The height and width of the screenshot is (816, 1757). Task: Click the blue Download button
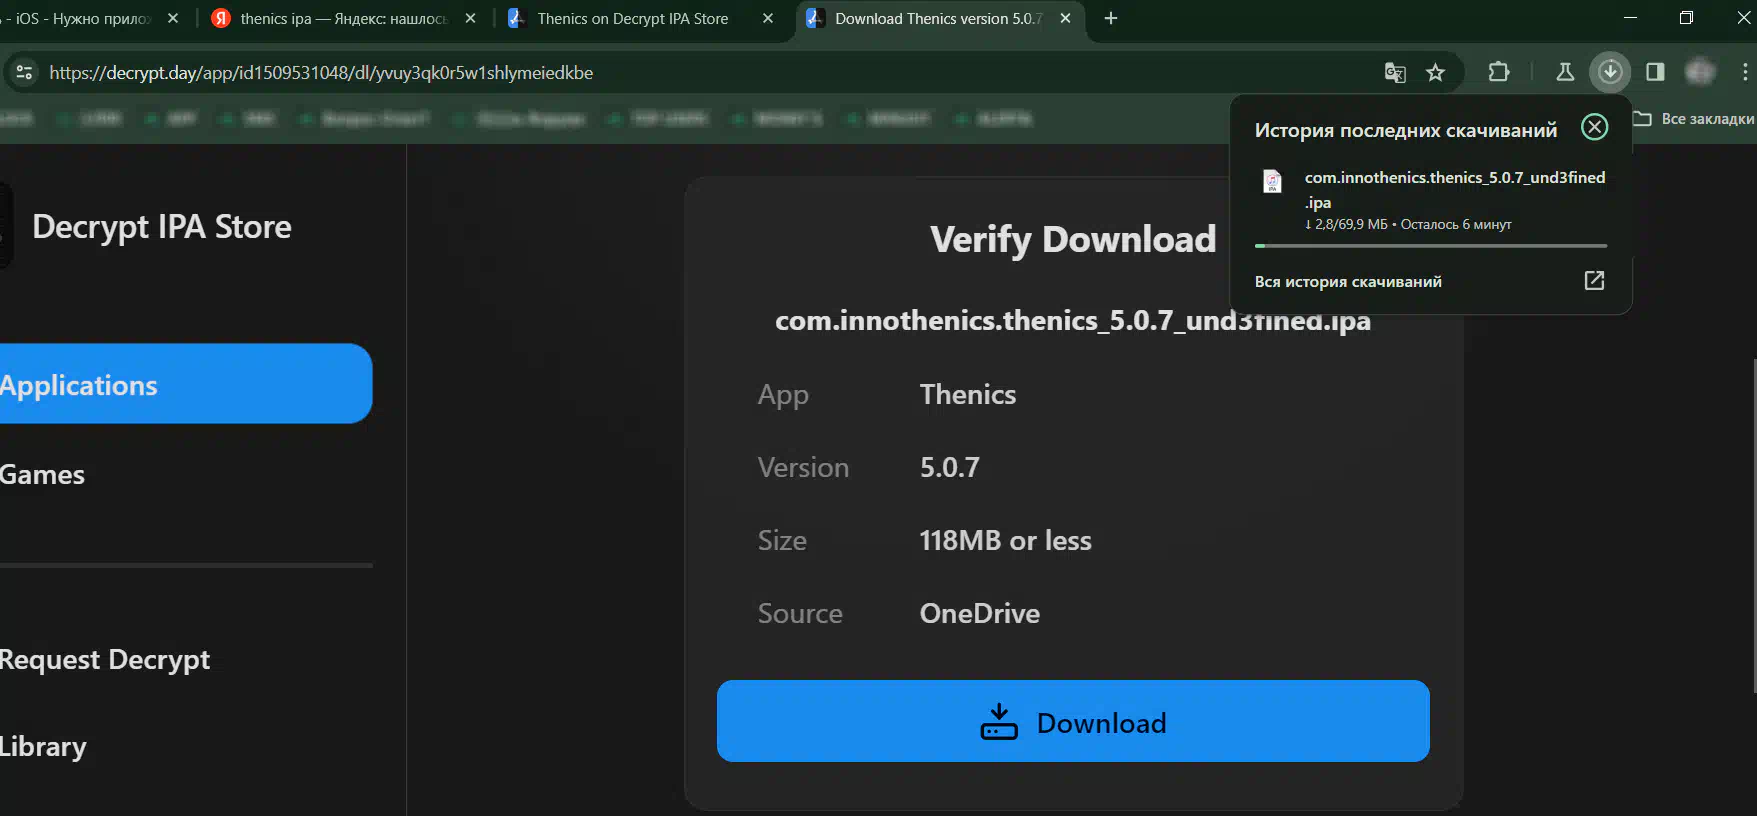pos(1073,721)
